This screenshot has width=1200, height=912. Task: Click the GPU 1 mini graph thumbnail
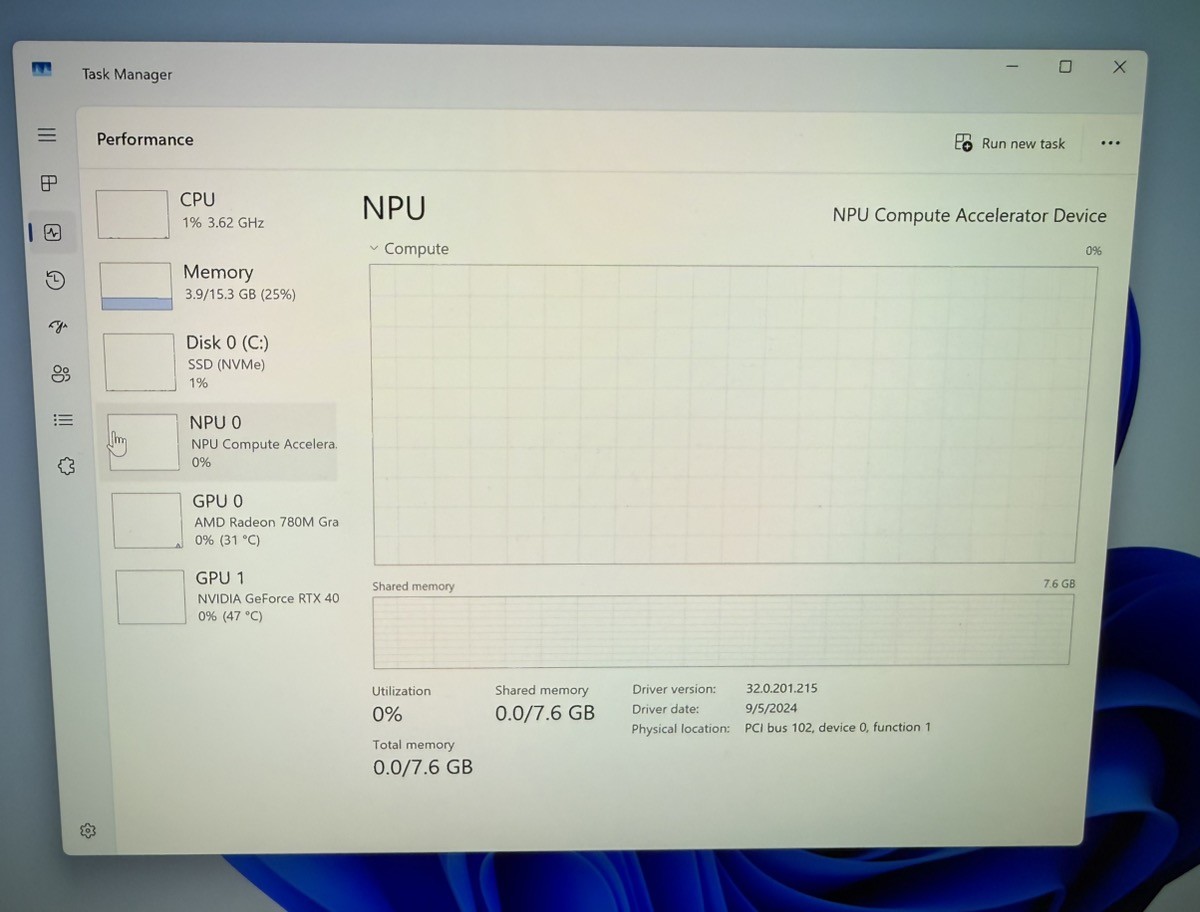(151, 597)
